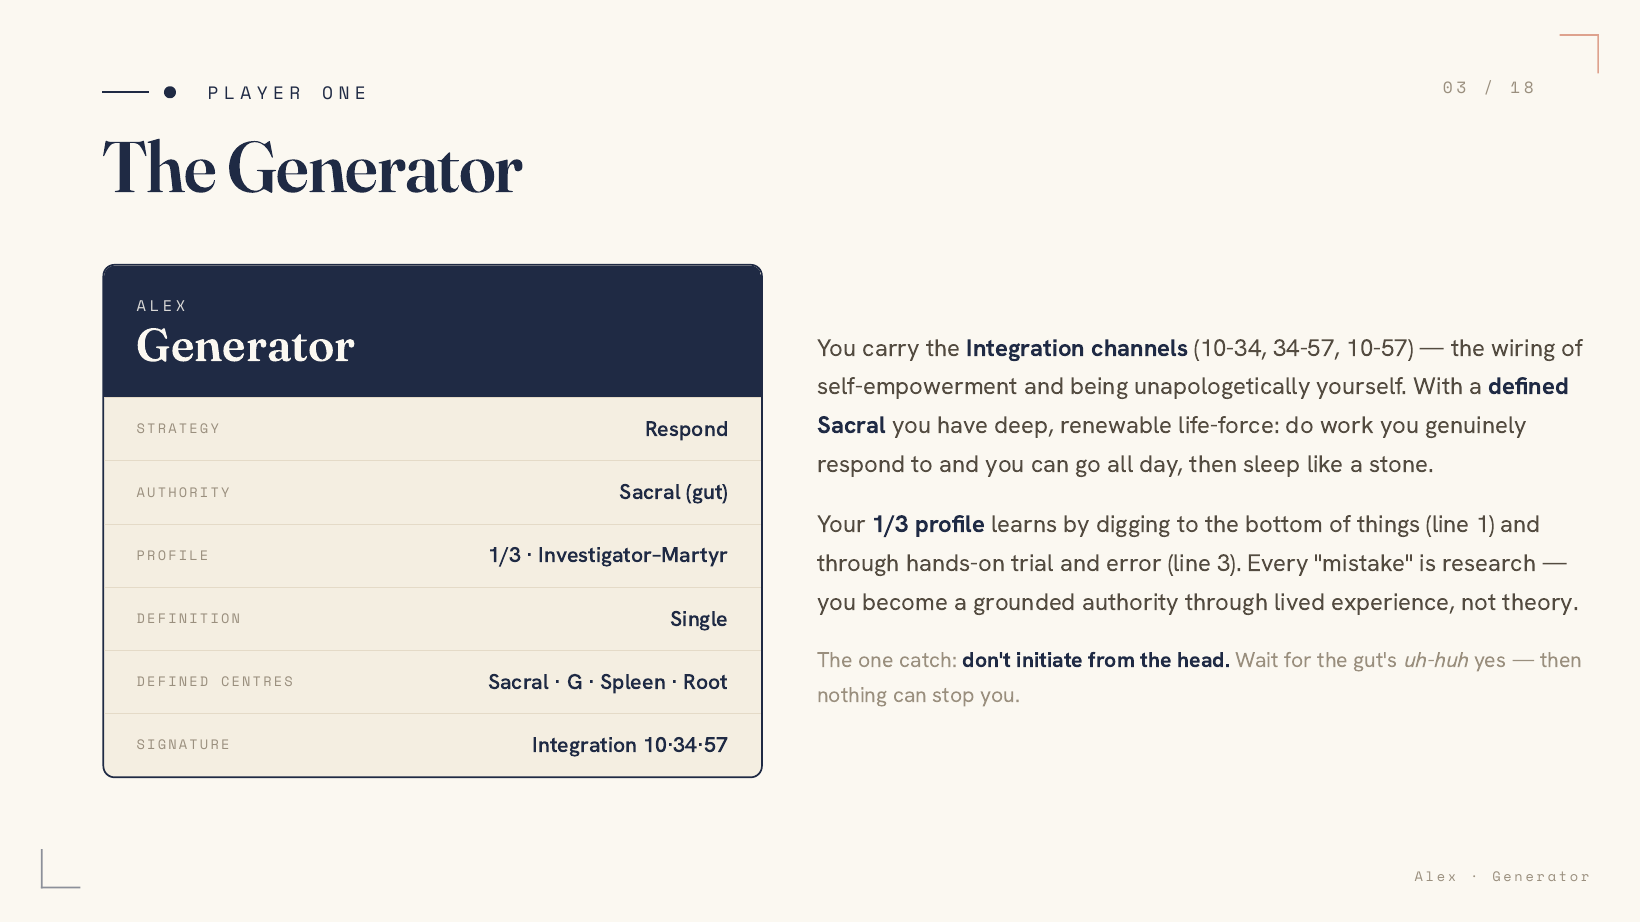Click the coral corner bracket at top right
This screenshot has width=1640, height=923.
[x=1579, y=53]
